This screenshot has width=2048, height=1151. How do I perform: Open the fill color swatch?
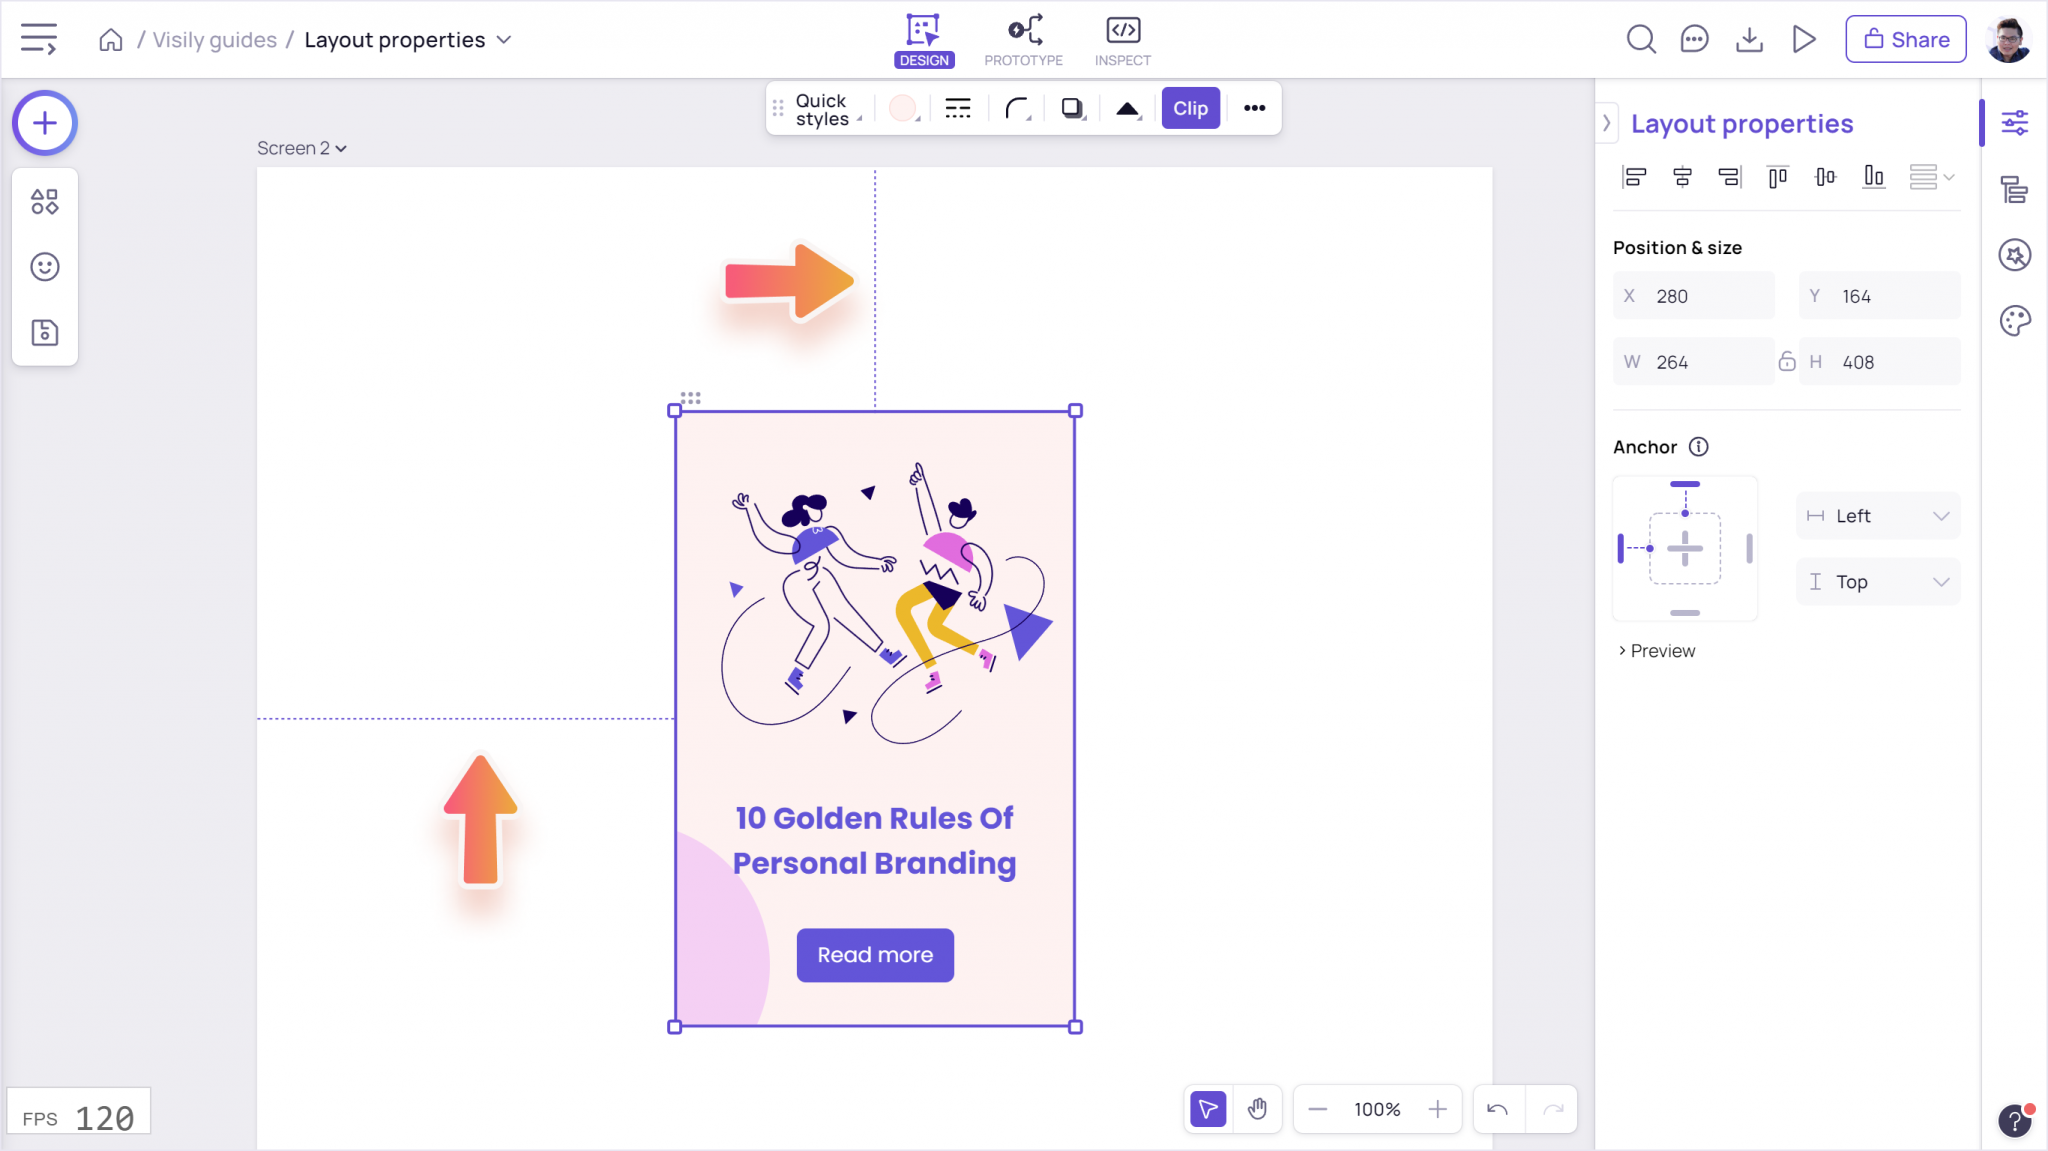[902, 108]
